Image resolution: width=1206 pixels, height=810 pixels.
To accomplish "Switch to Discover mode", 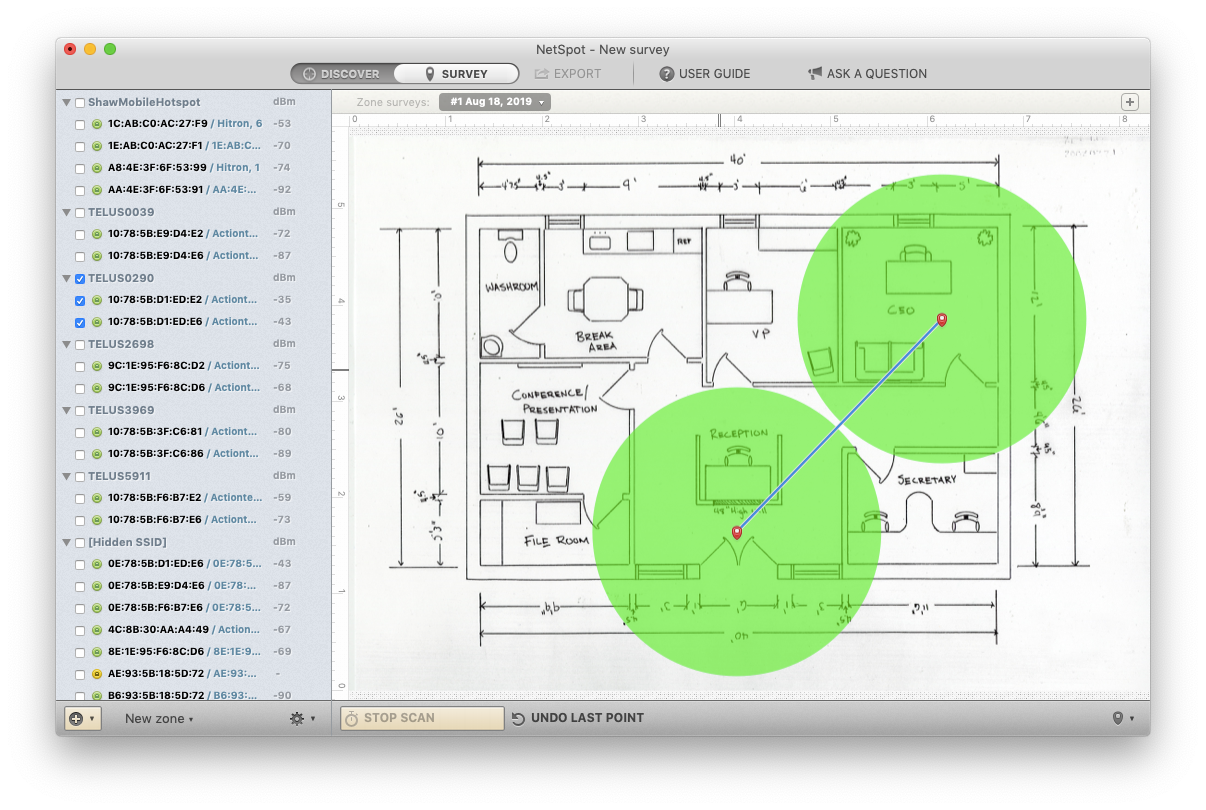I will pyautogui.click(x=342, y=74).
